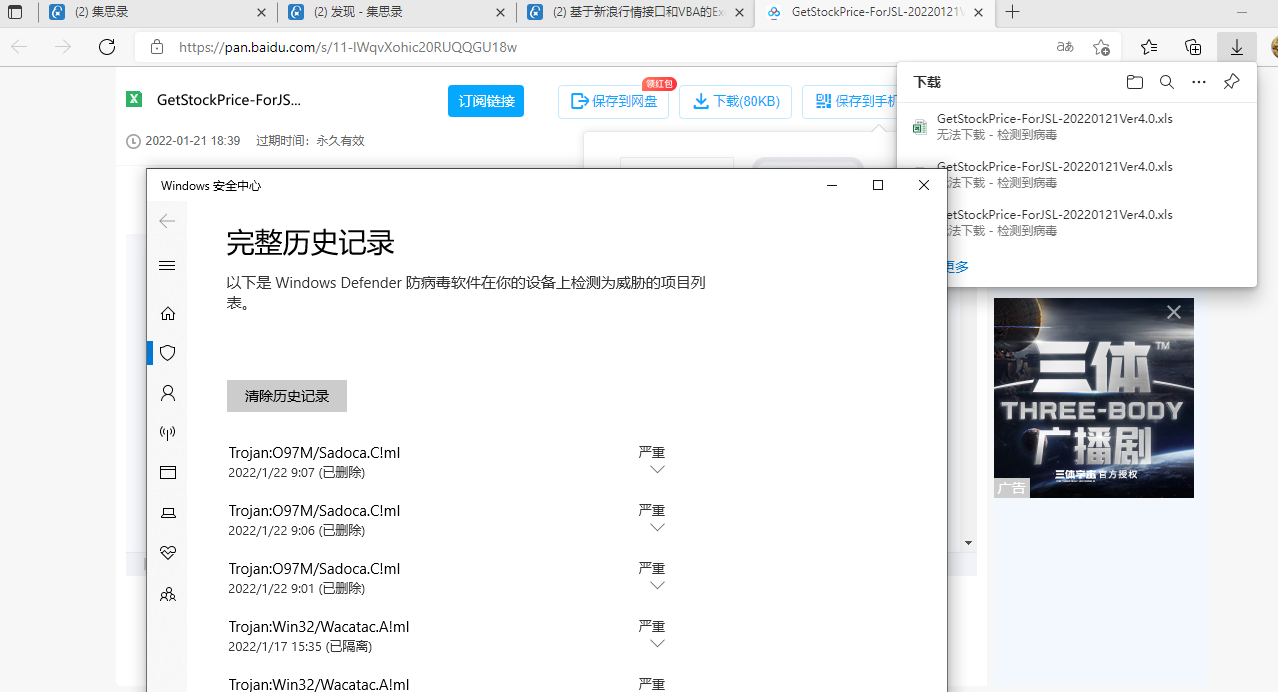Expand first Trojan:O97M/Sadoca.C!ml entry chevron
1278x692 pixels.
tap(657, 470)
